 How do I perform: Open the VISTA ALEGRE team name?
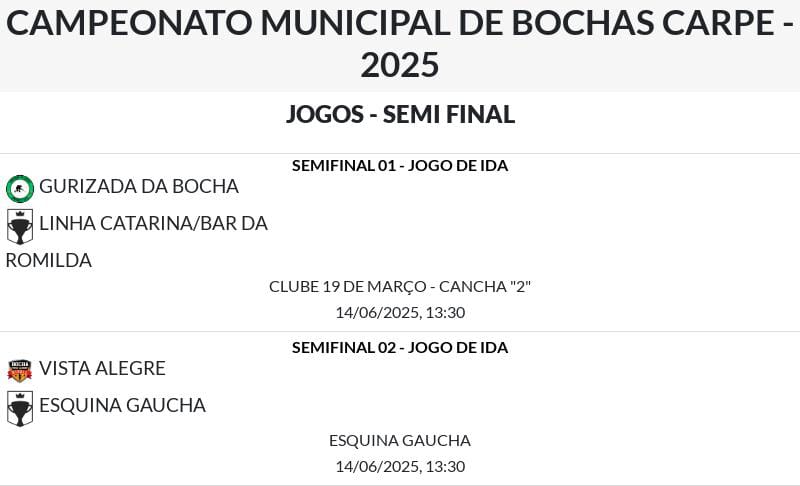coord(102,368)
